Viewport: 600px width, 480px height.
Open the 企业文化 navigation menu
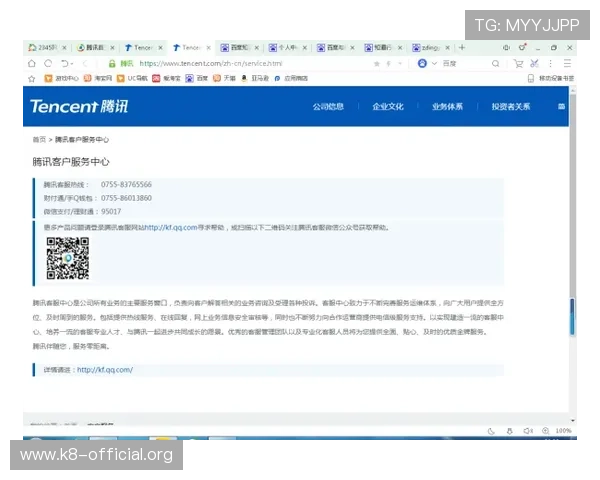pyautogui.click(x=388, y=106)
